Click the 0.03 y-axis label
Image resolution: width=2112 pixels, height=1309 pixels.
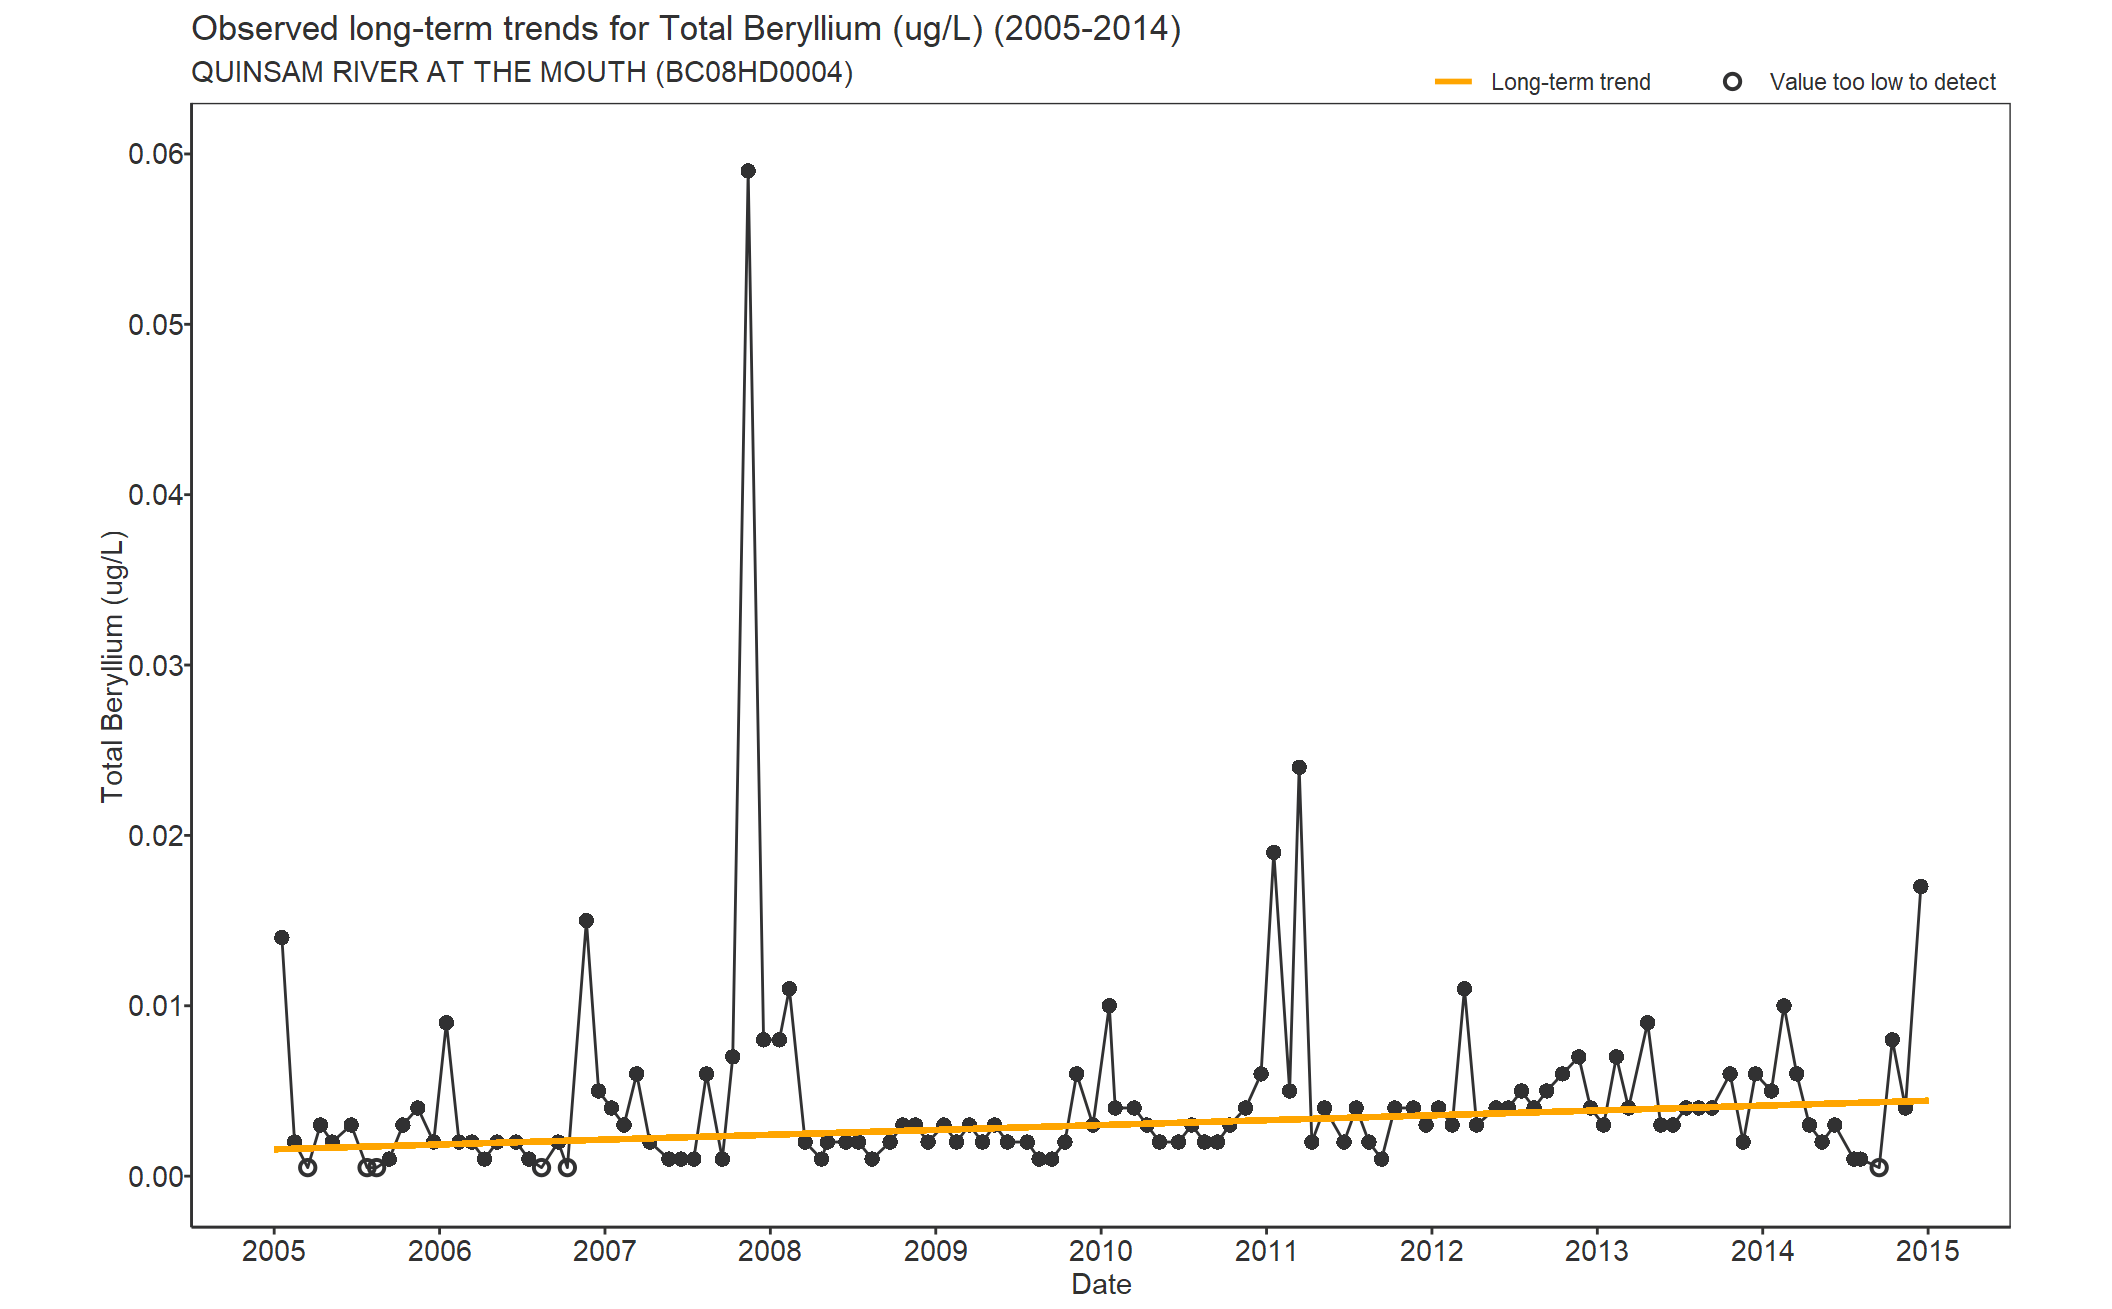[x=156, y=665]
